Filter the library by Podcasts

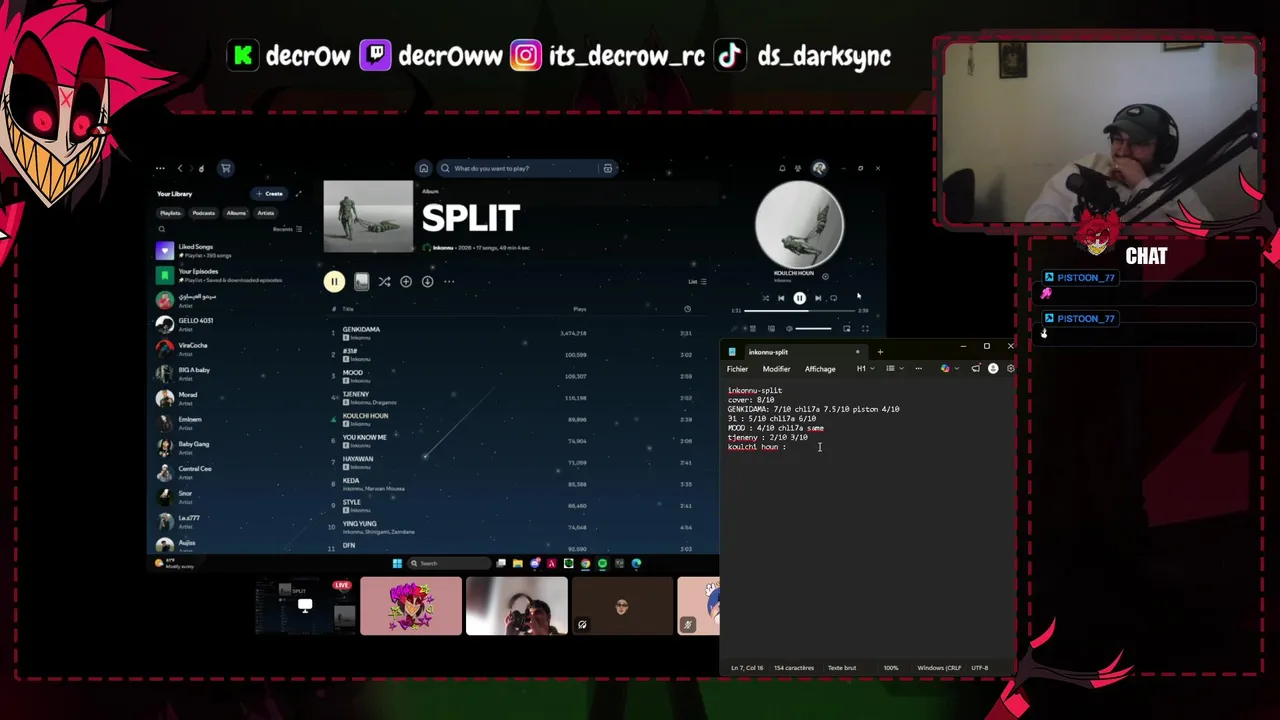pos(204,213)
